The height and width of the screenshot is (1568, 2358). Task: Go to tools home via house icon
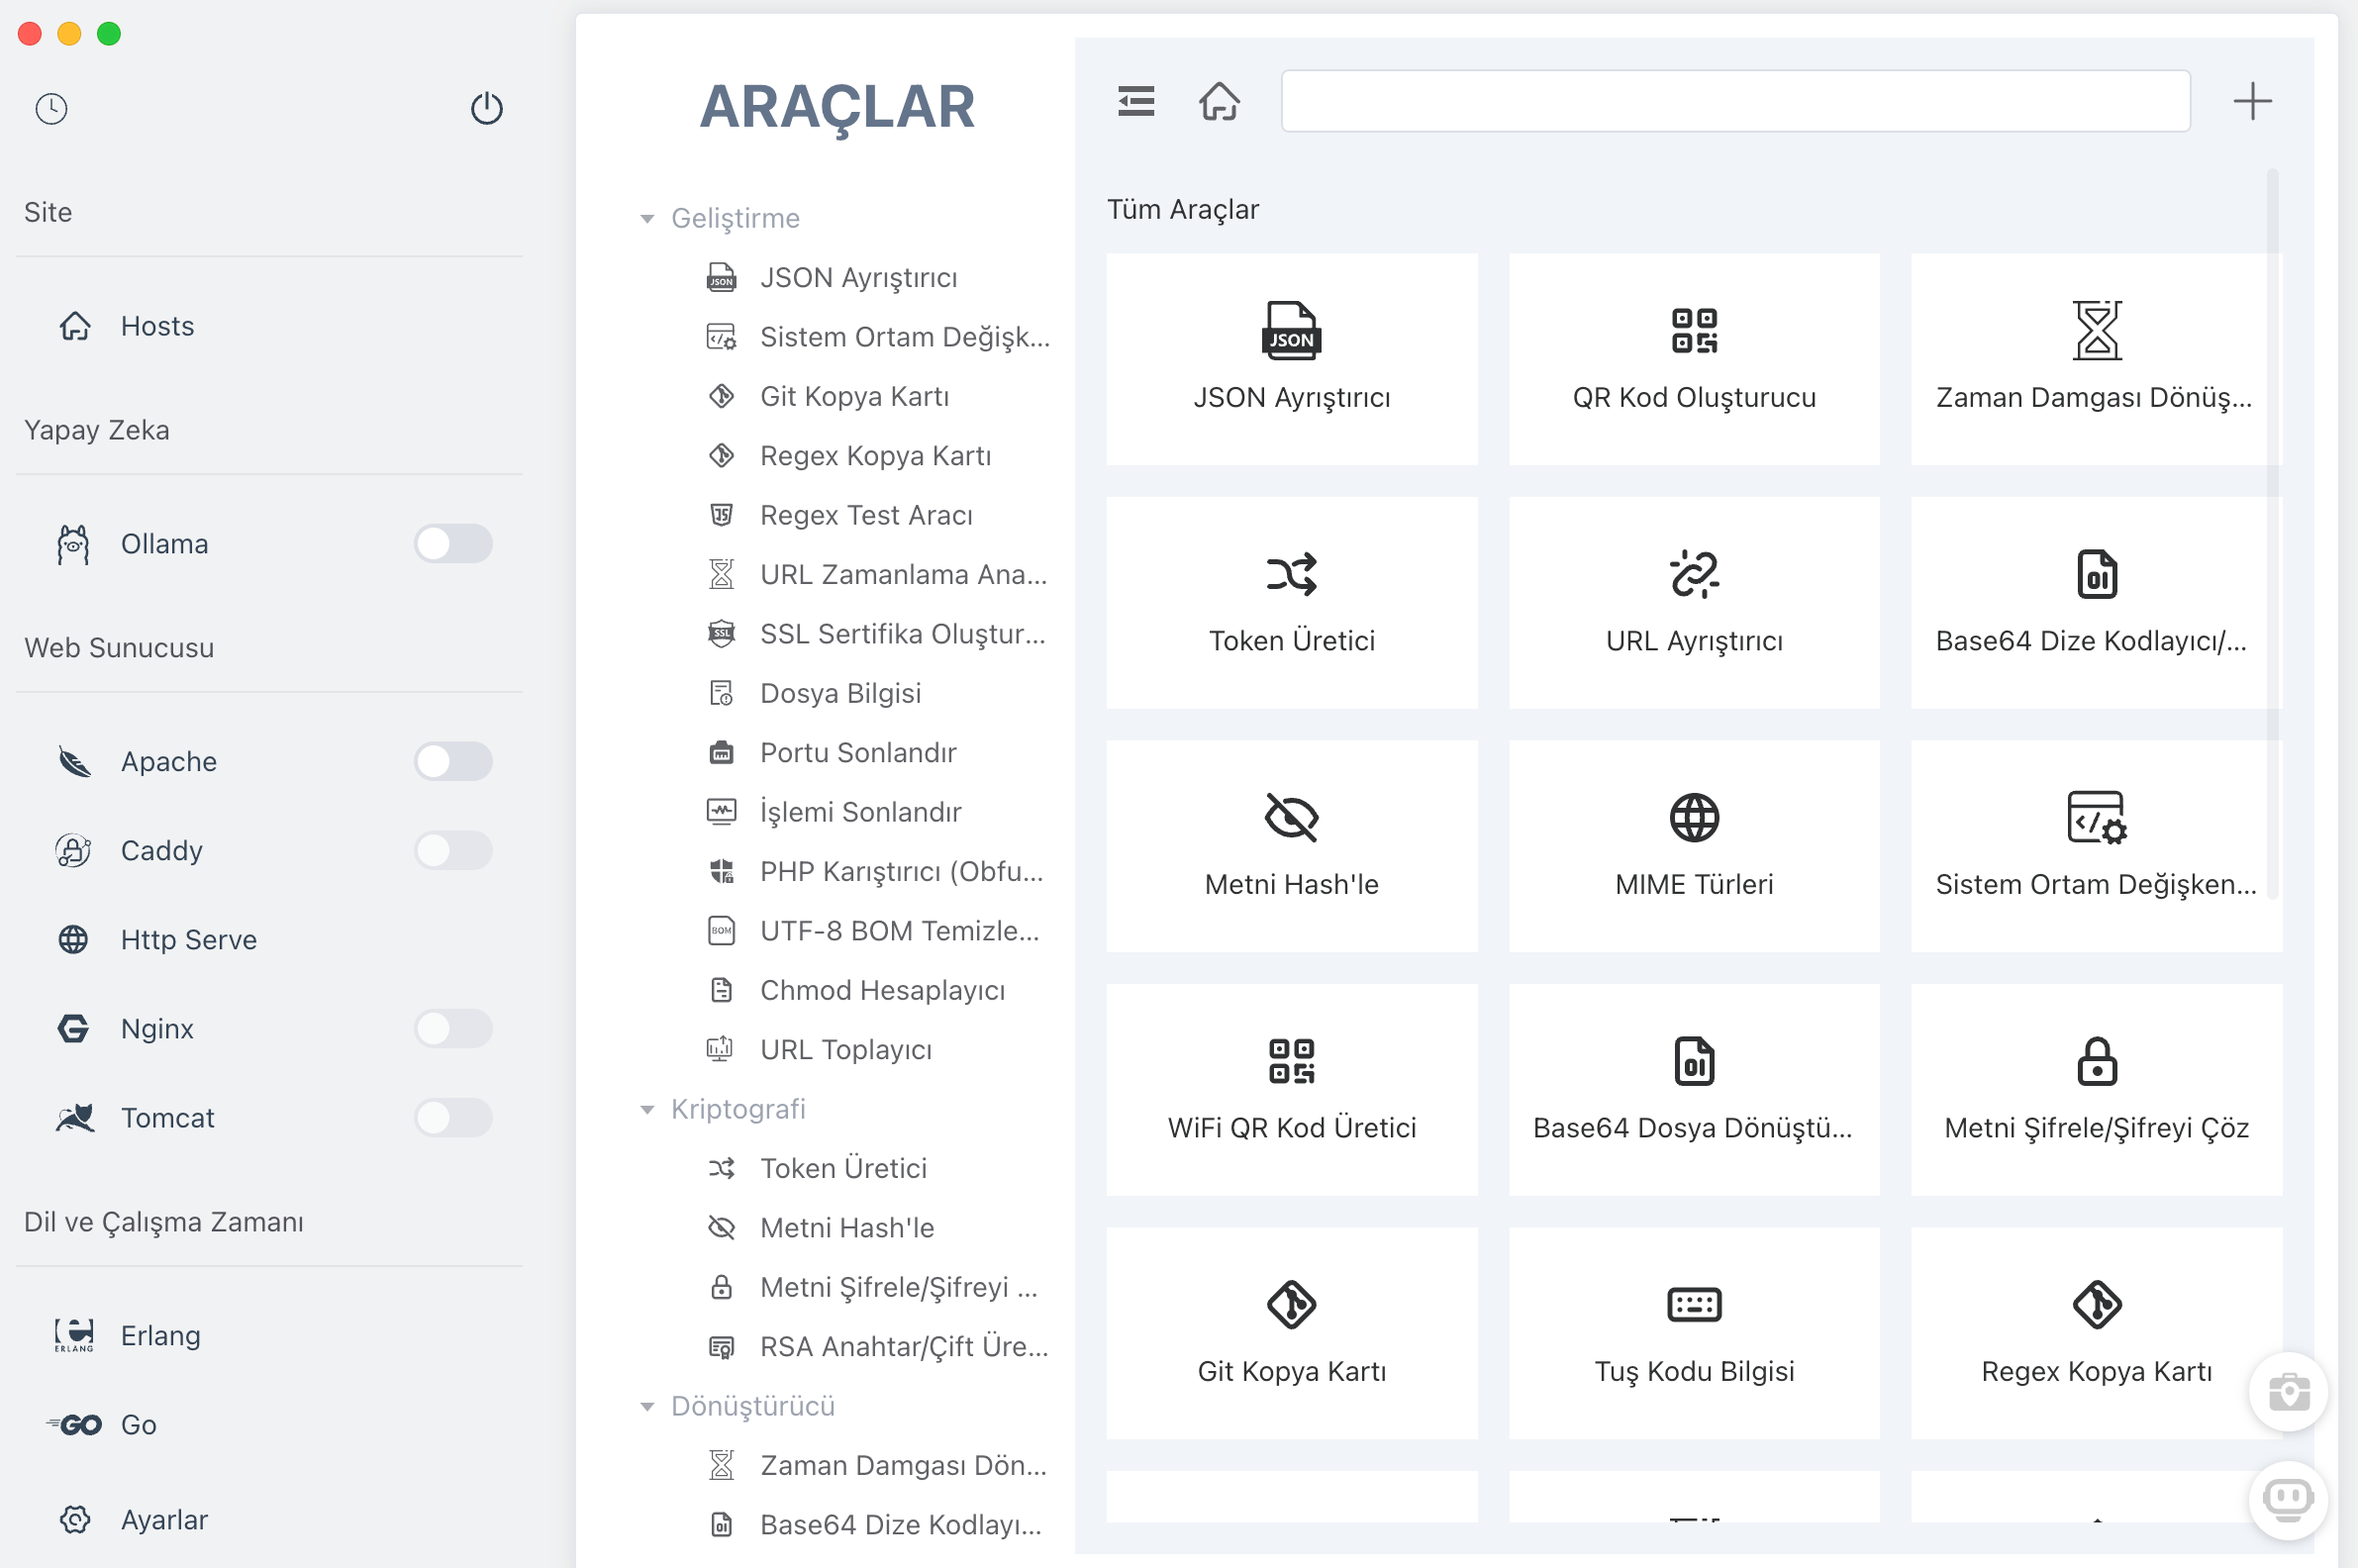1219,101
